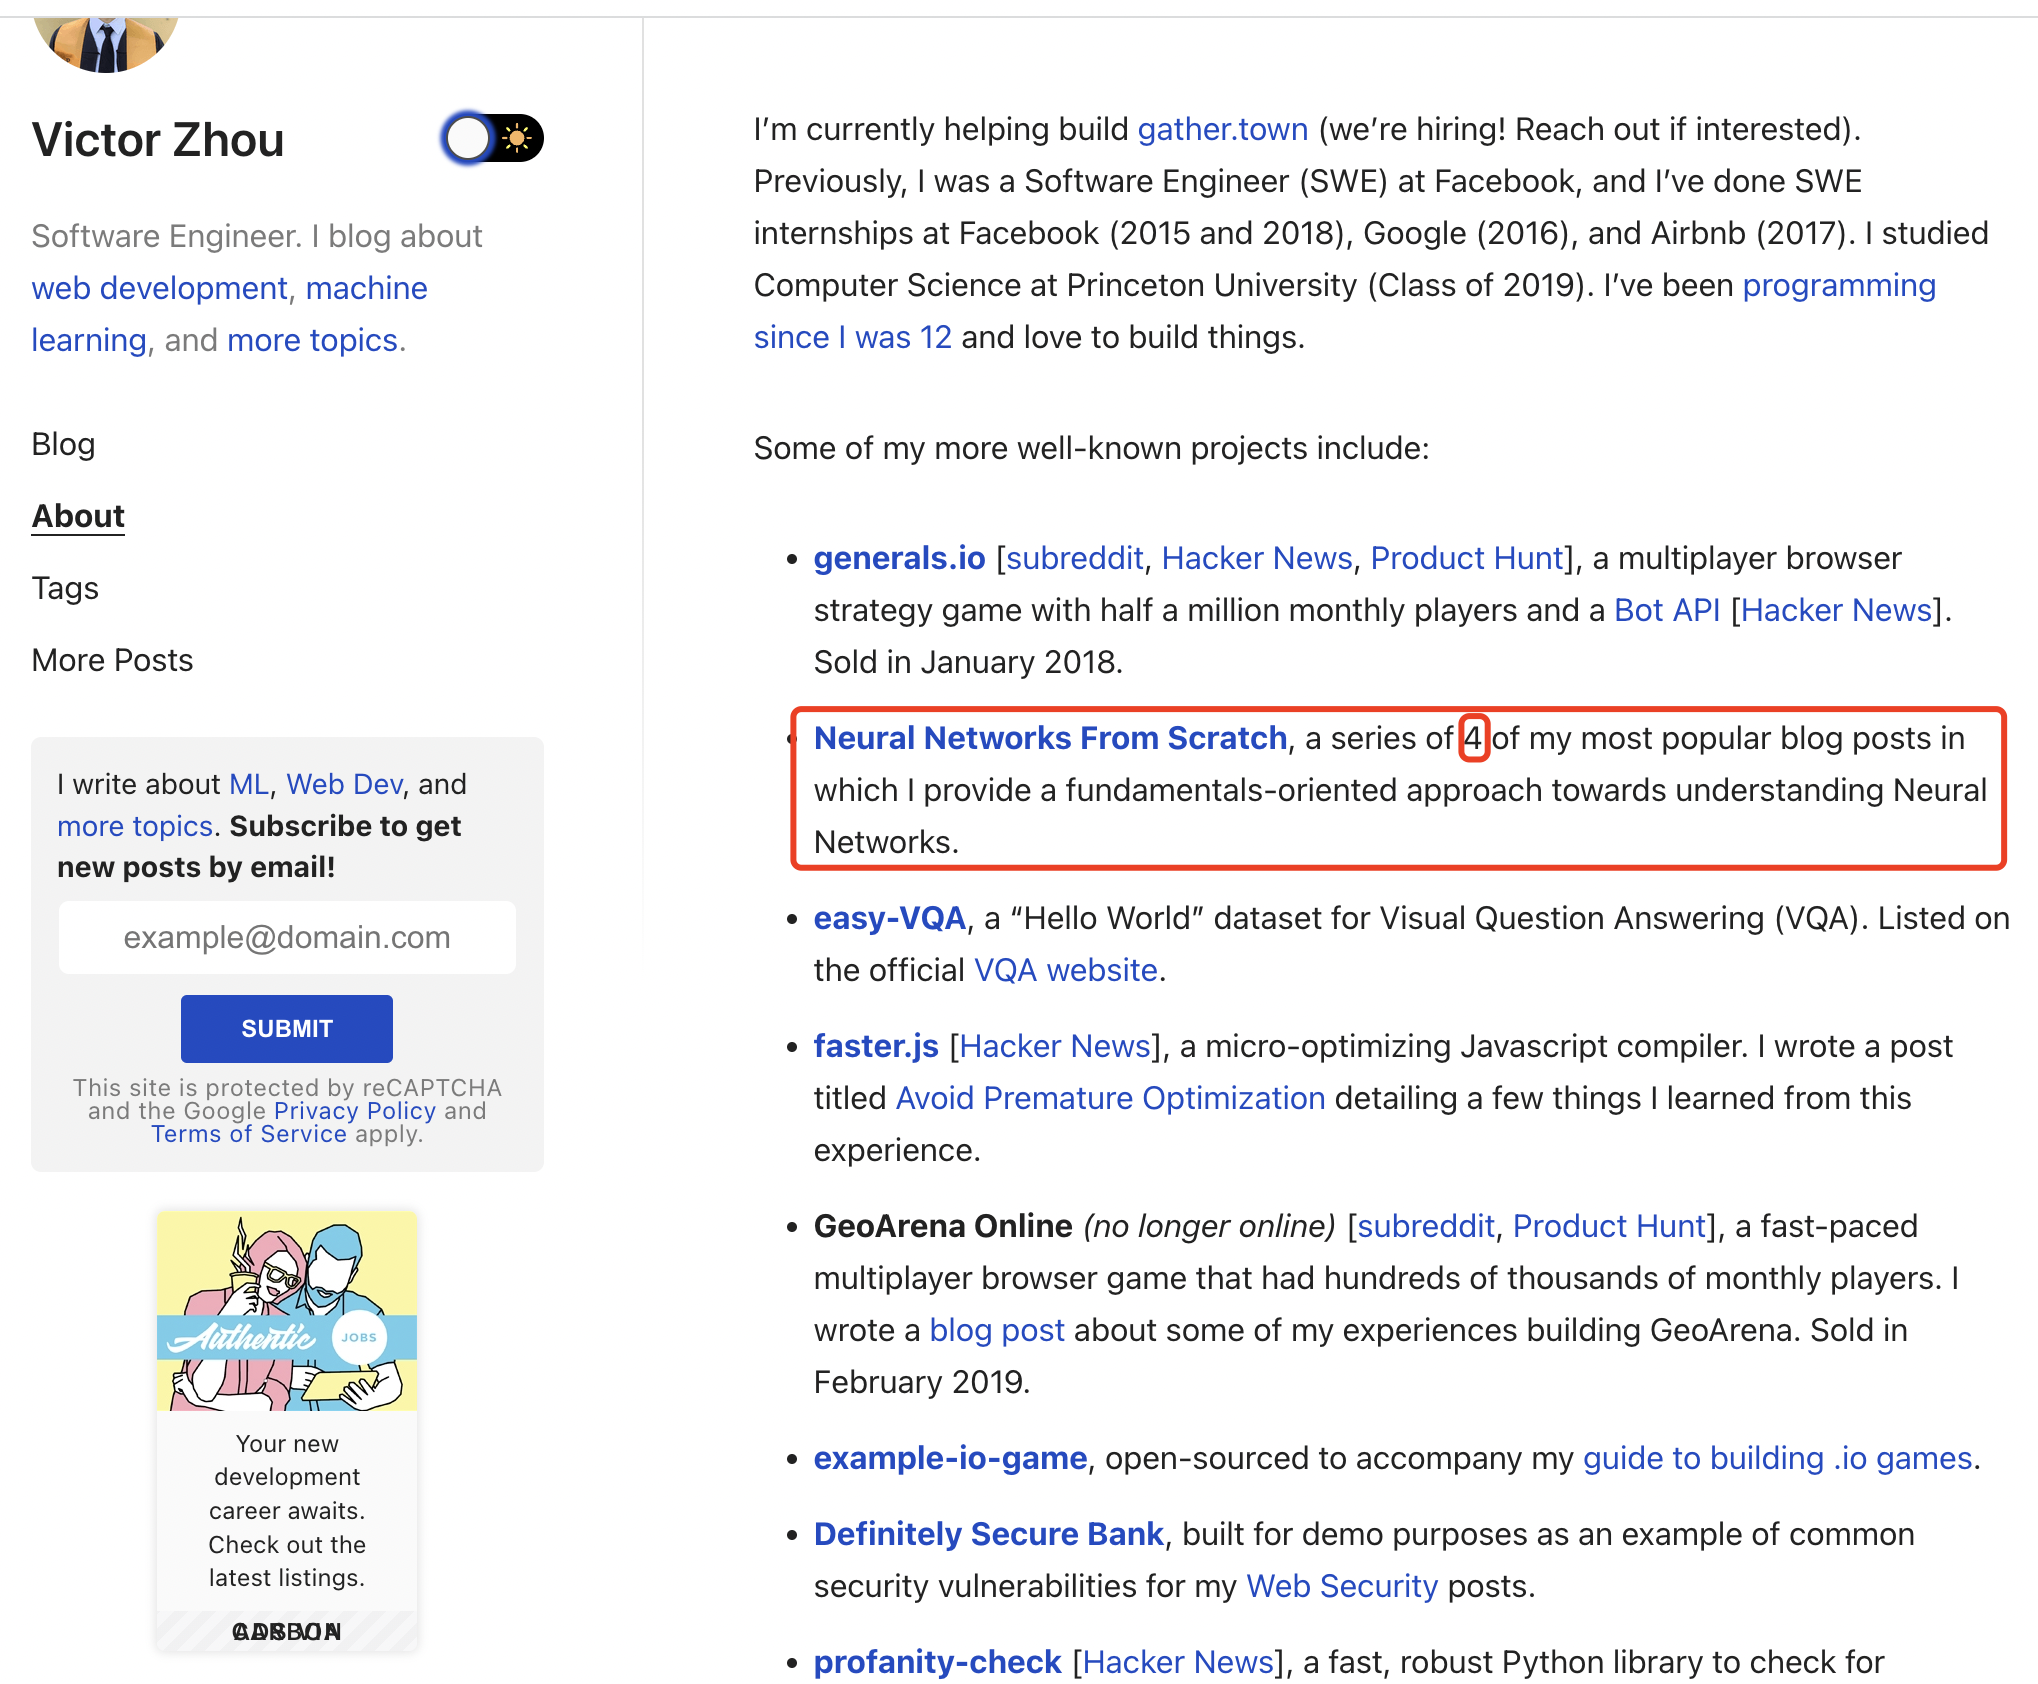Open Avoid Premature Optimization post
This screenshot has width=2038, height=1684.
coord(1110,1098)
